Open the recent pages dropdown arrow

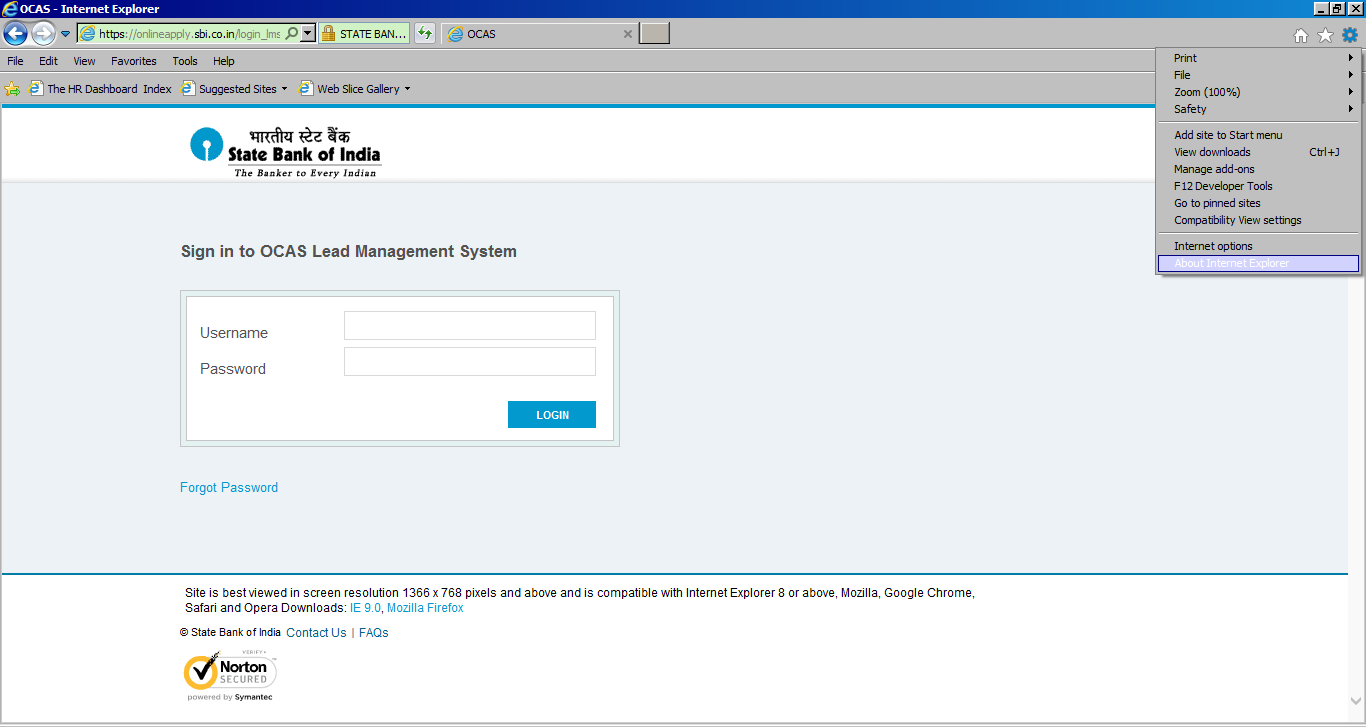(x=66, y=34)
